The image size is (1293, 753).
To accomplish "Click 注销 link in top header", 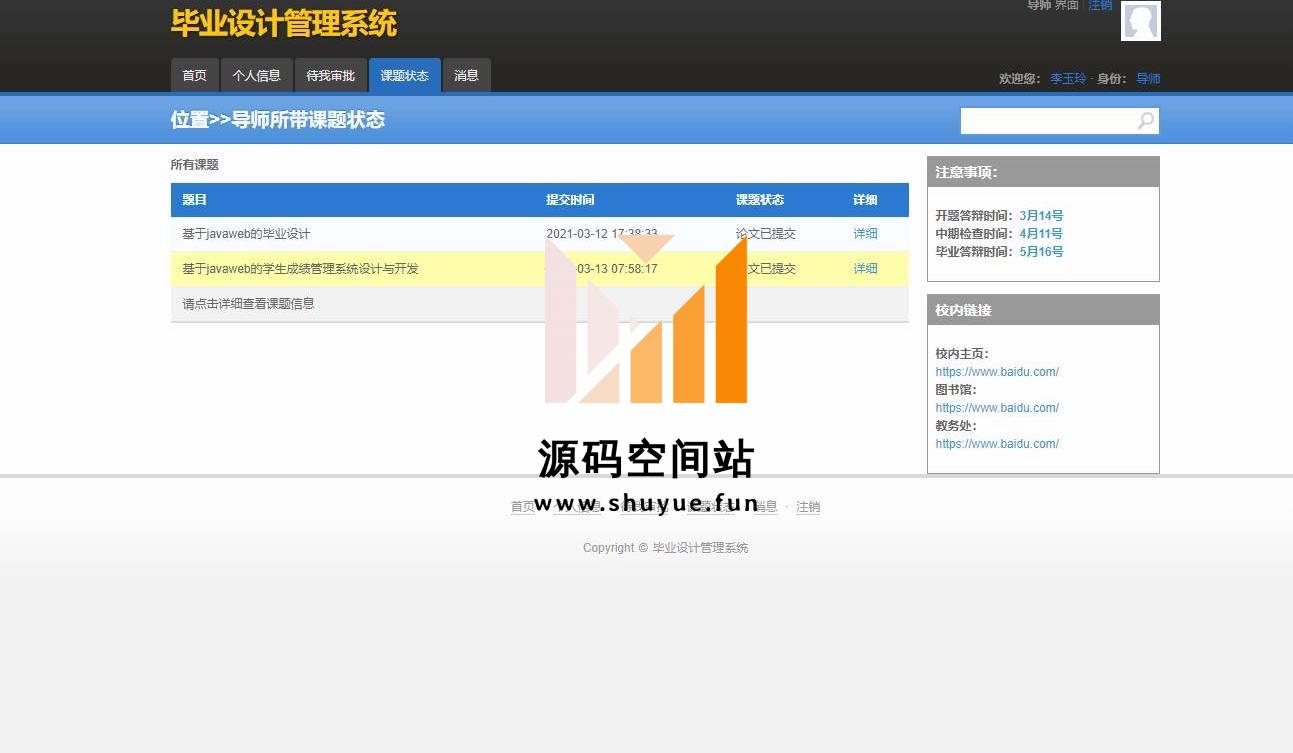I will [x=1100, y=5].
